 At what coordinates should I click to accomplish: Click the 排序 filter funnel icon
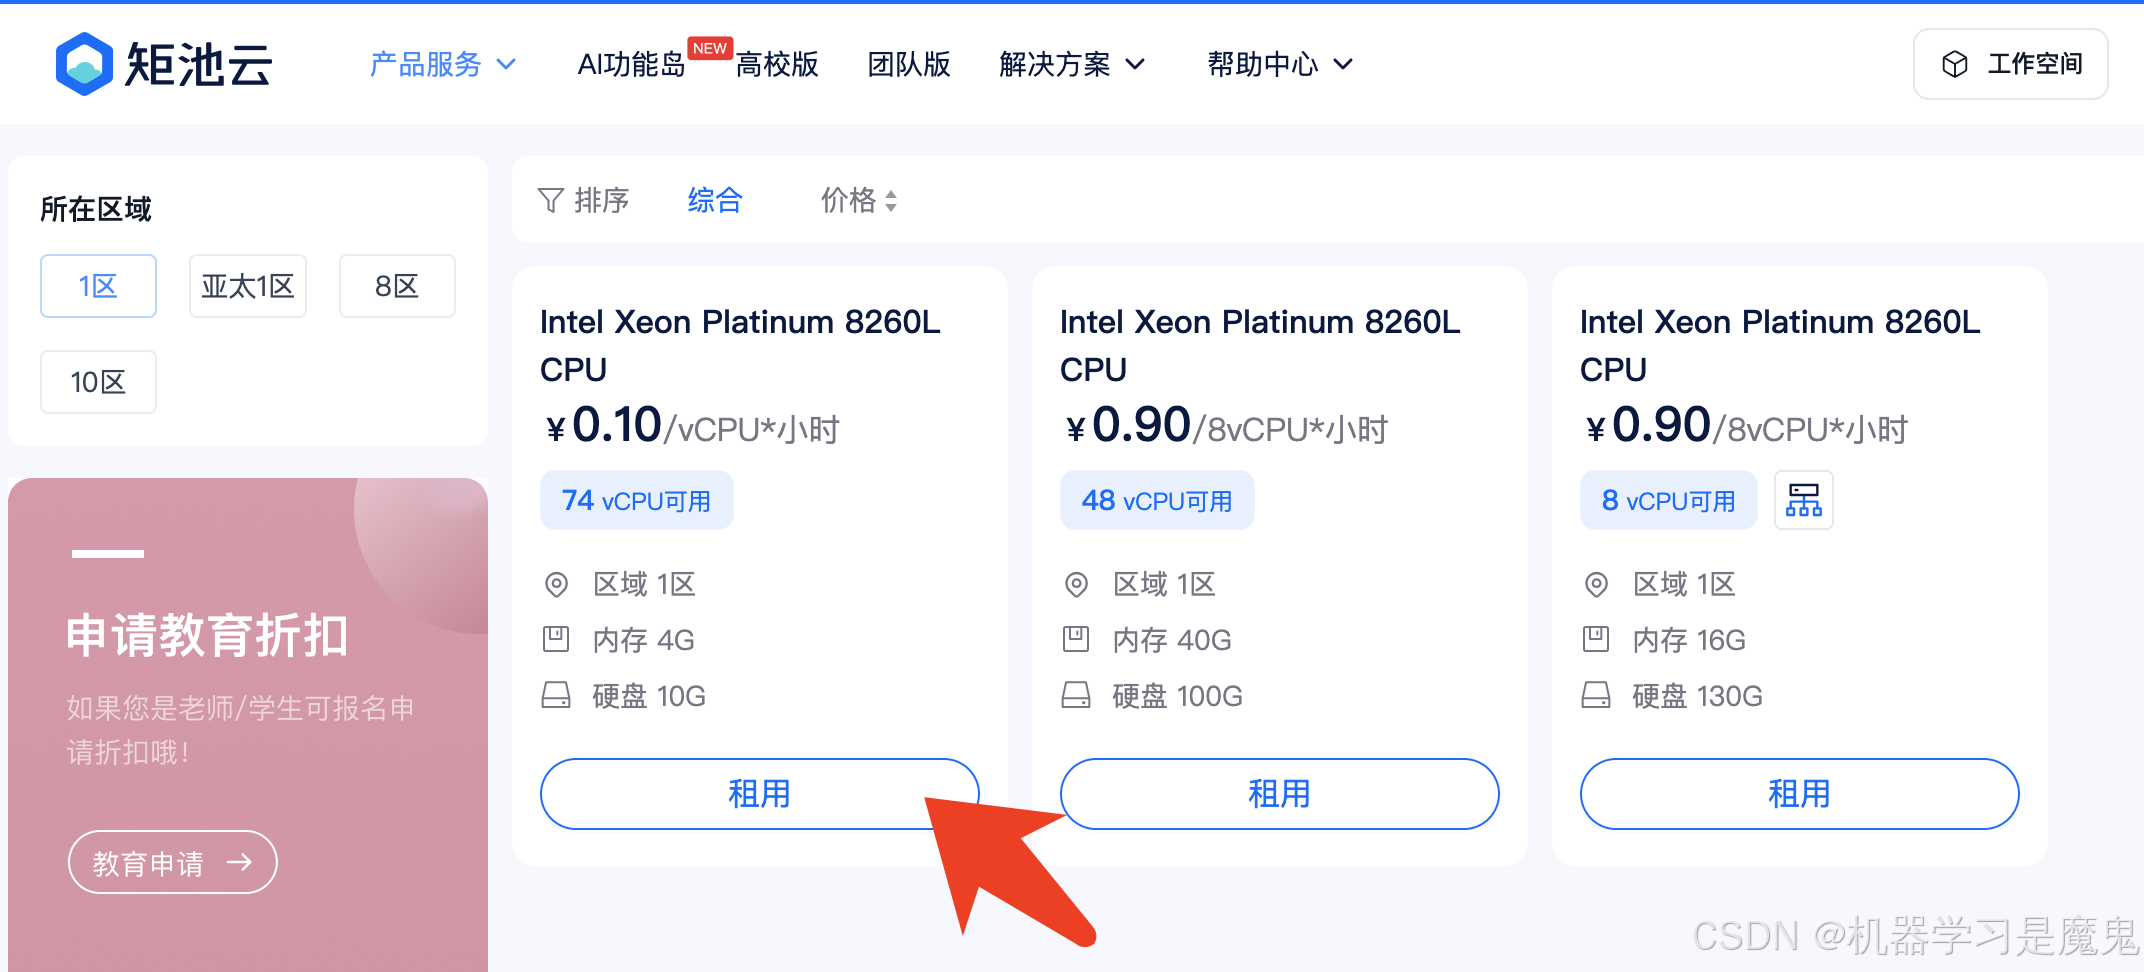(551, 200)
